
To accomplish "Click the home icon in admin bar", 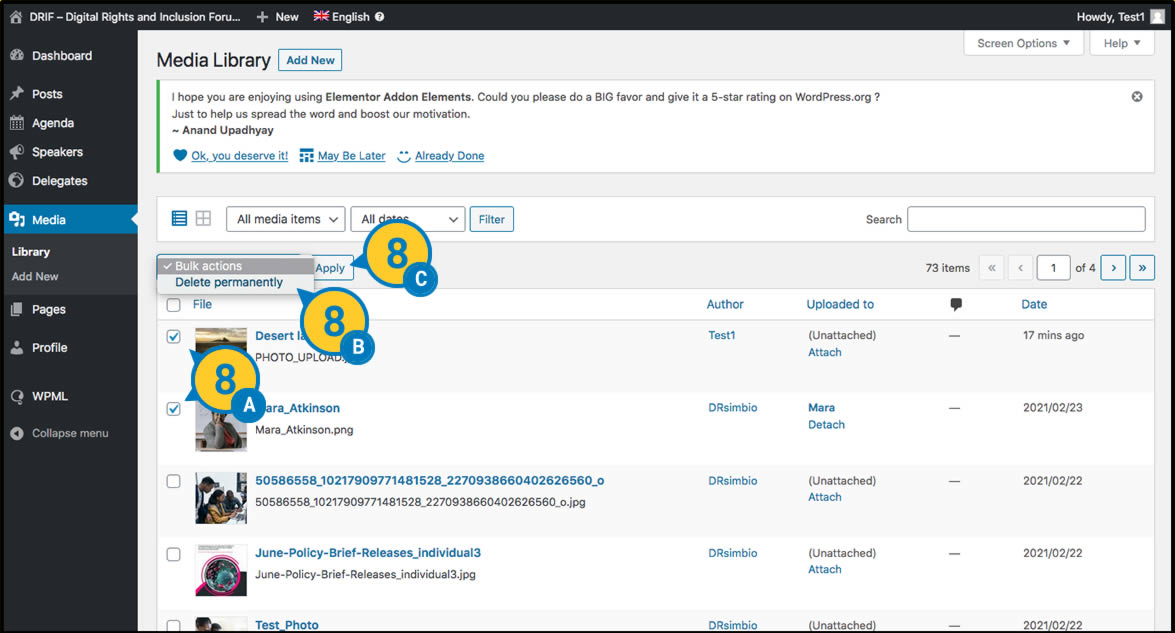I will click(16, 16).
